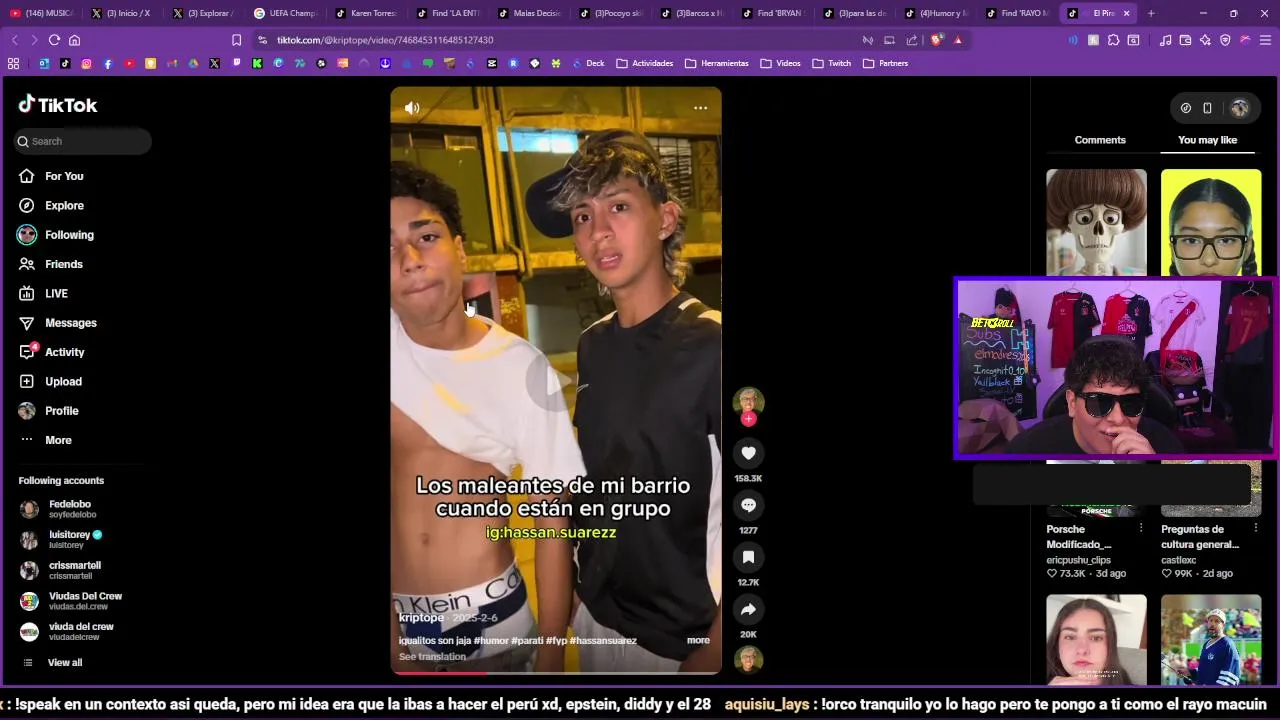Click the #hassansuarez hashtag in caption
The image size is (1280, 720).
tap(603, 640)
